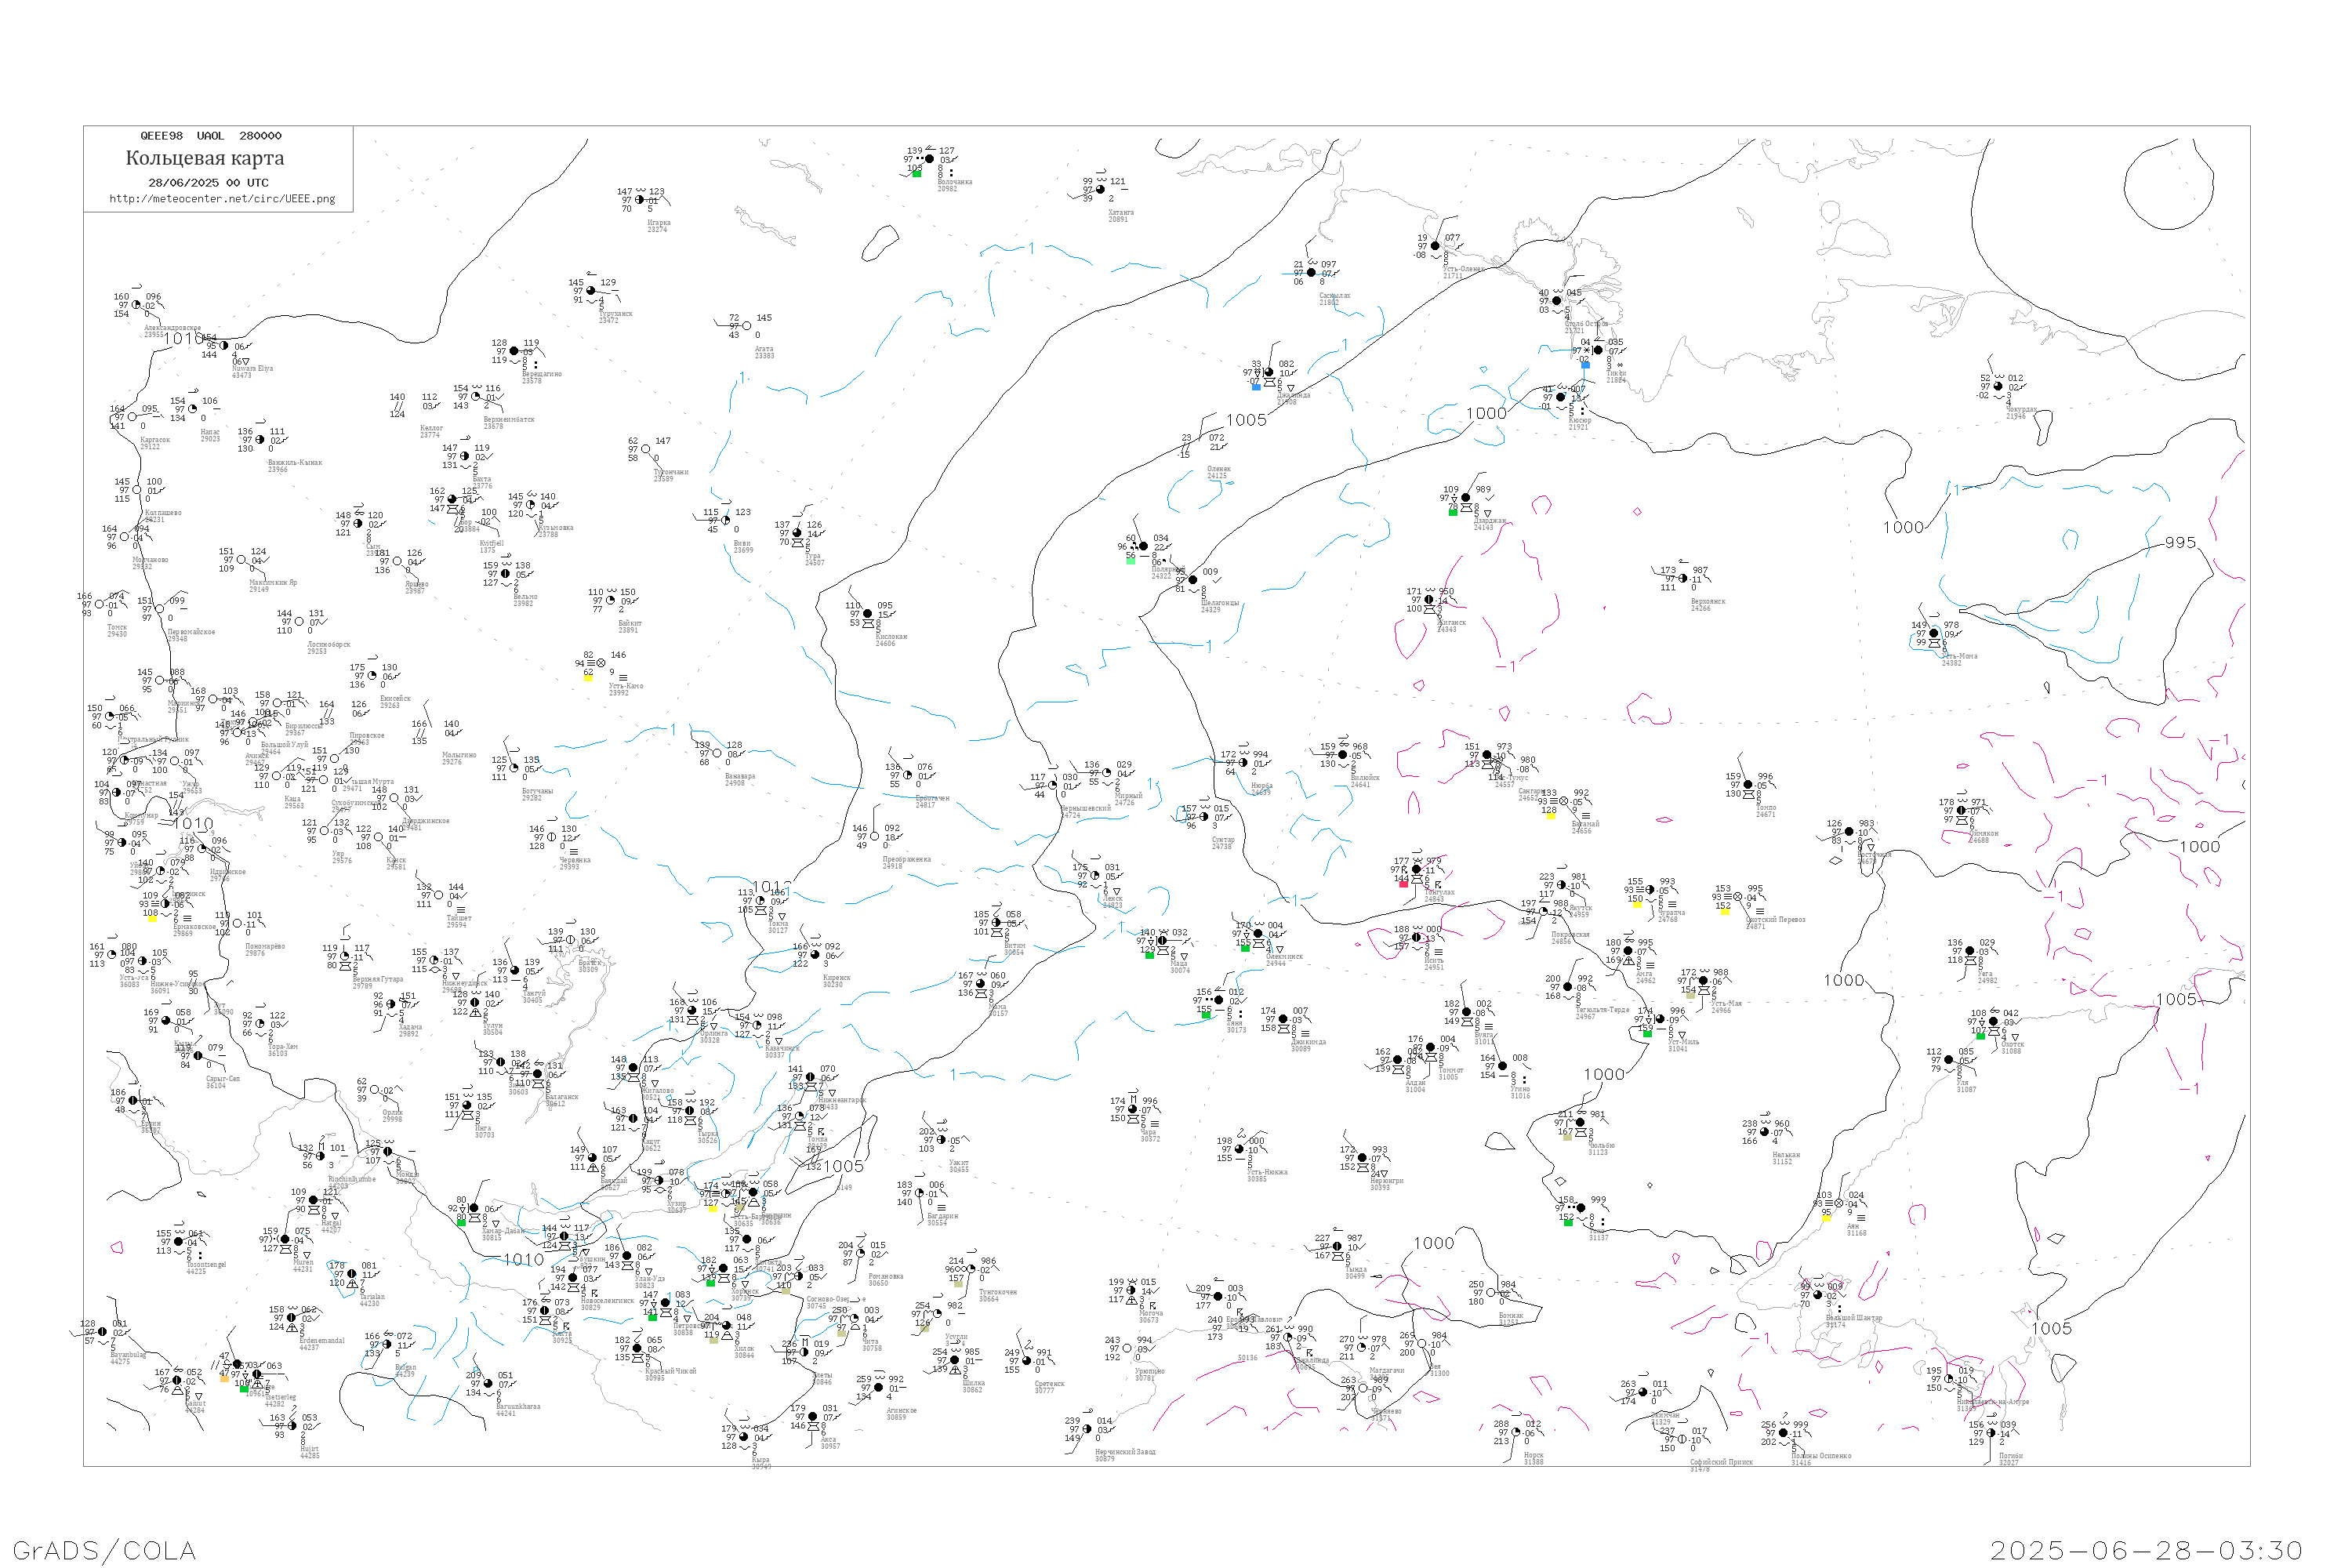Click the Шелагонцы filled station circle
Screen dimensions: 2352x1568
[x=1193, y=580]
